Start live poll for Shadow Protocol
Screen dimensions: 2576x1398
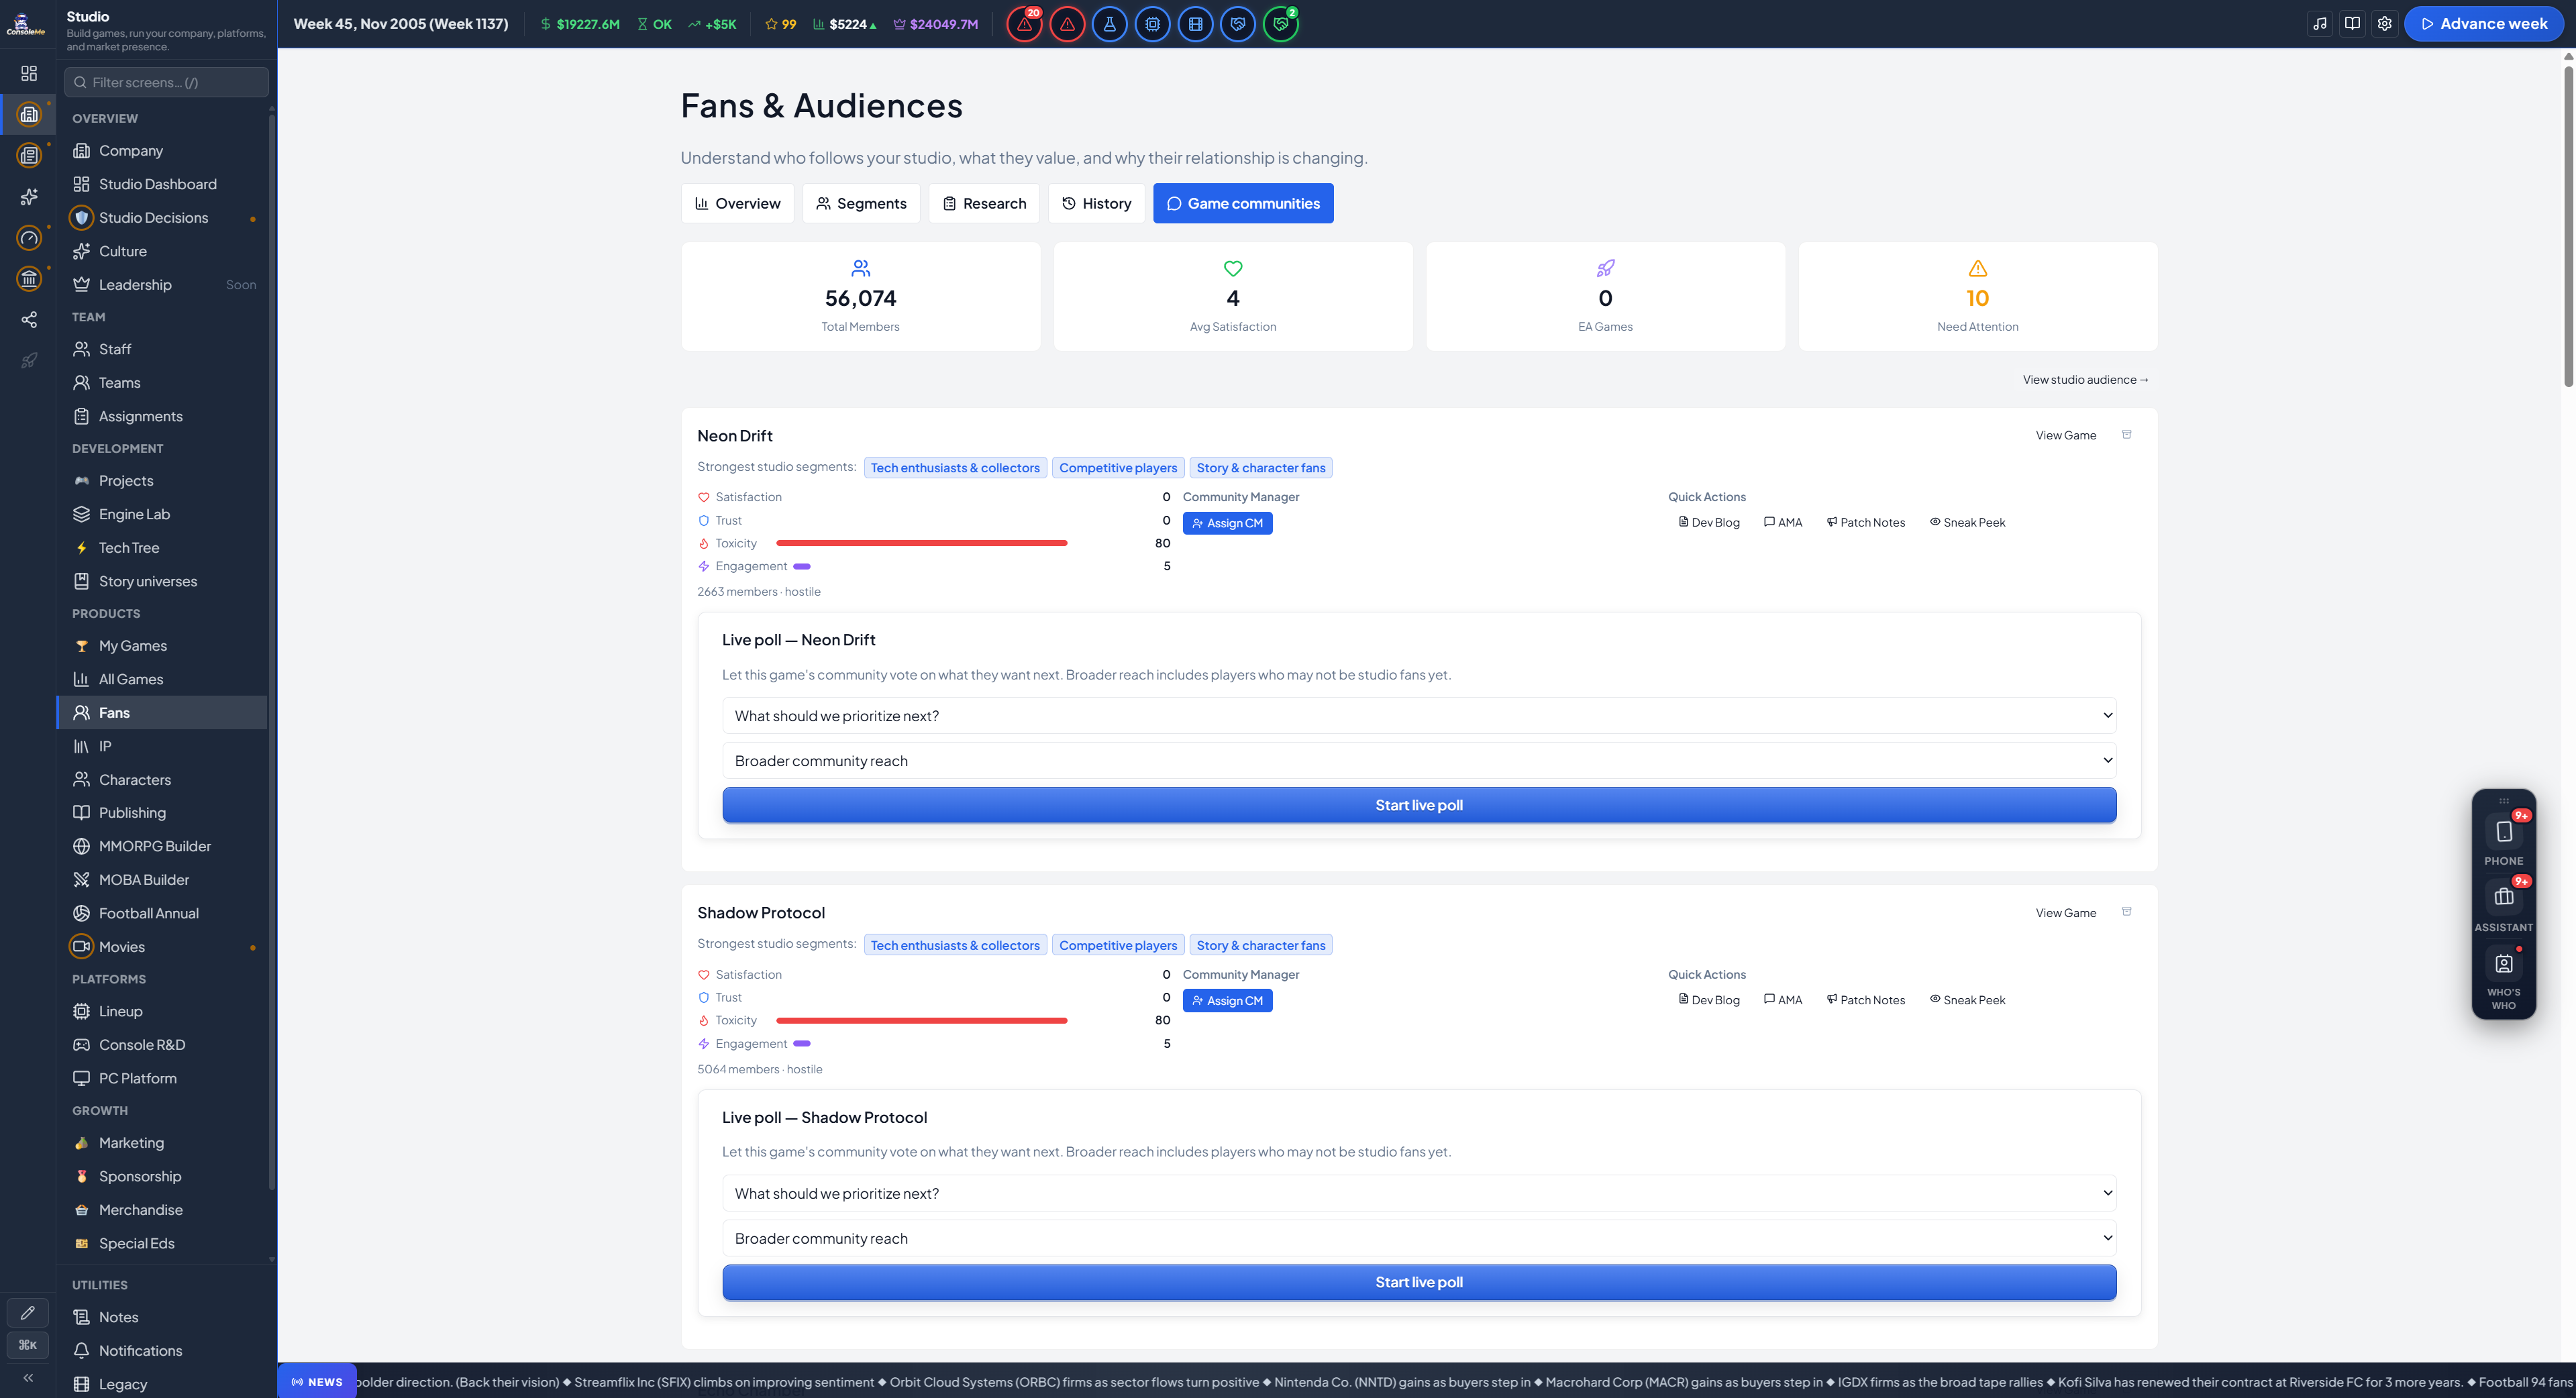[x=1419, y=1282]
